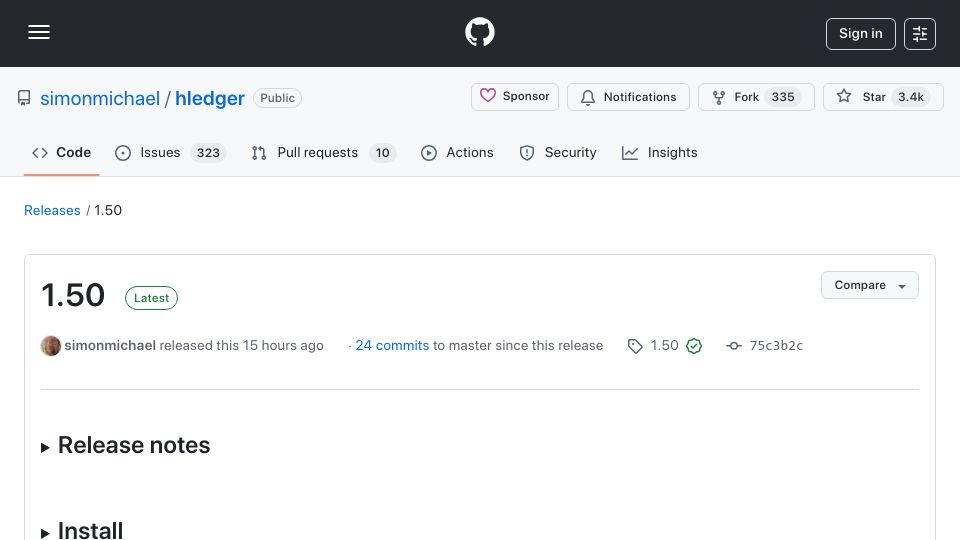Open commit 75c3b2c
960x540 pixels.
tap(776, 345)
